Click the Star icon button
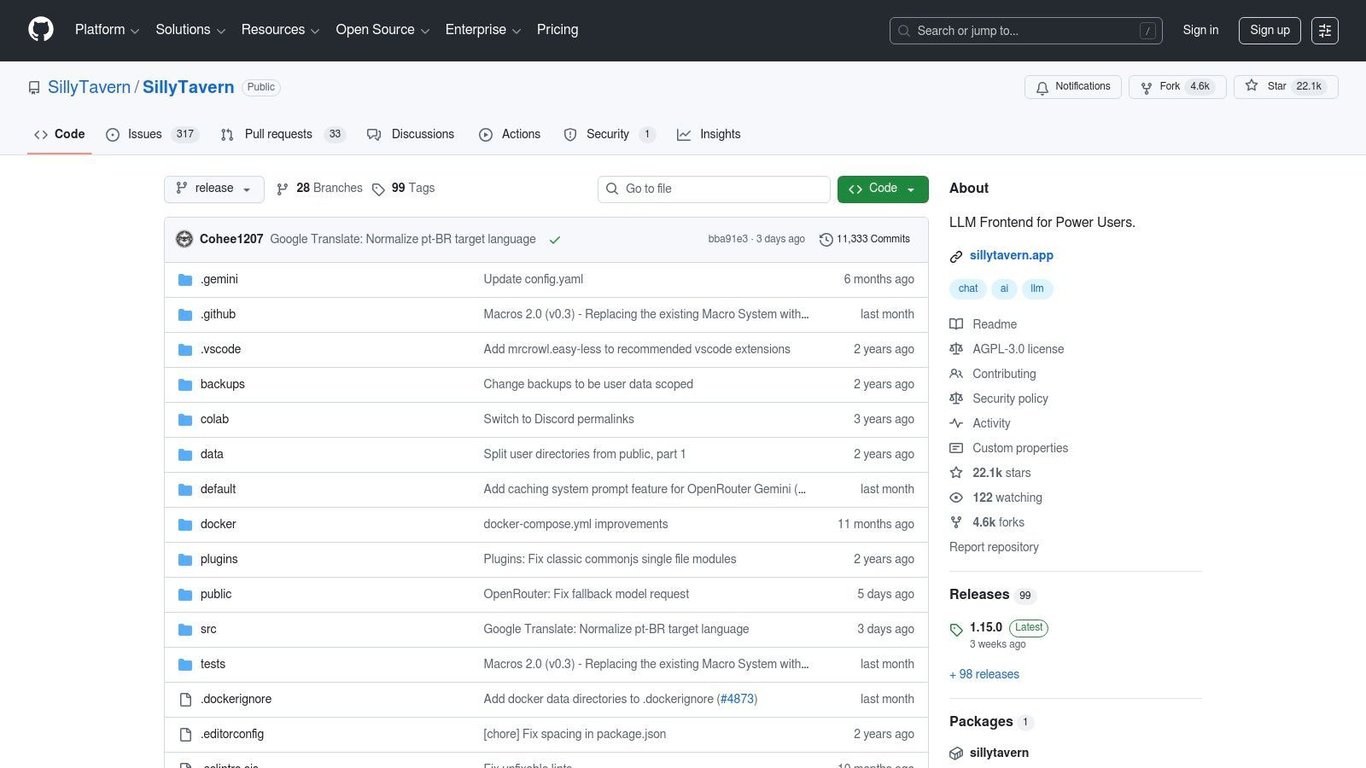Screen dimensions: 1366x768 (x=1251, y=86)
